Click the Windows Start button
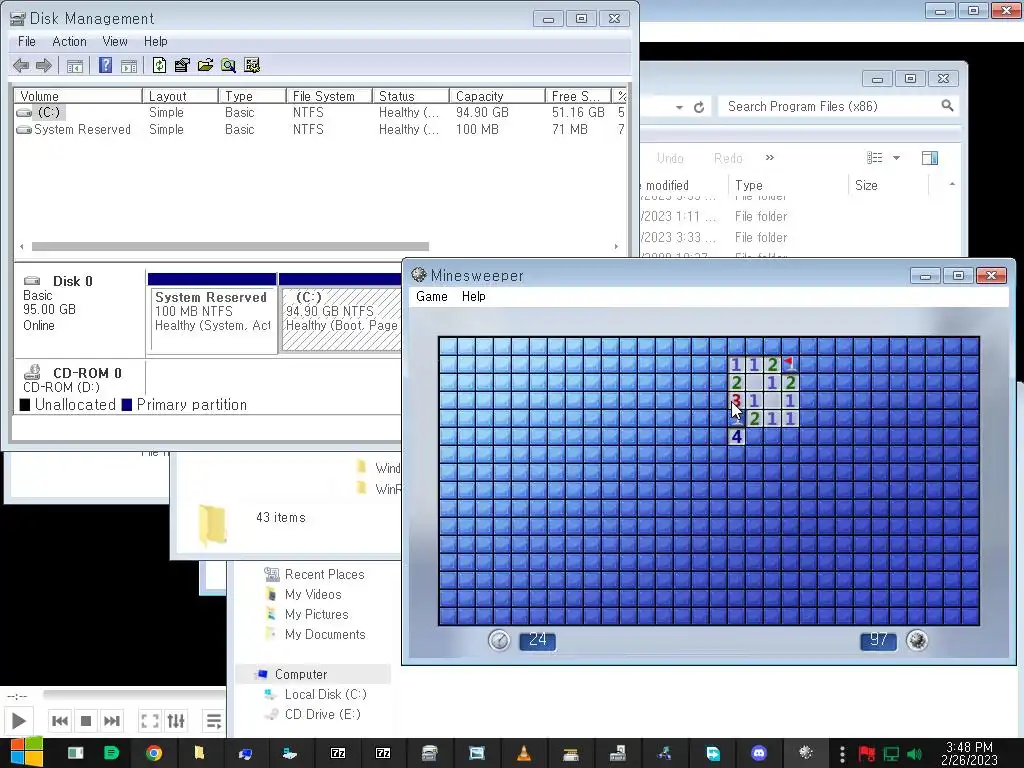This screenshot has height=768, width=1024. [26, 753]
